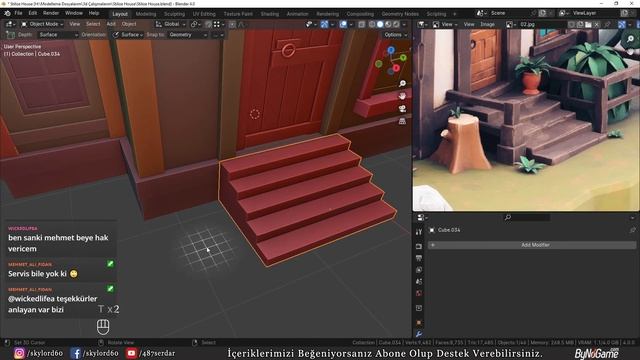The image size is (640, 360).
Task: Open the viewport Add menu
Action: click(x=111, y=24)
